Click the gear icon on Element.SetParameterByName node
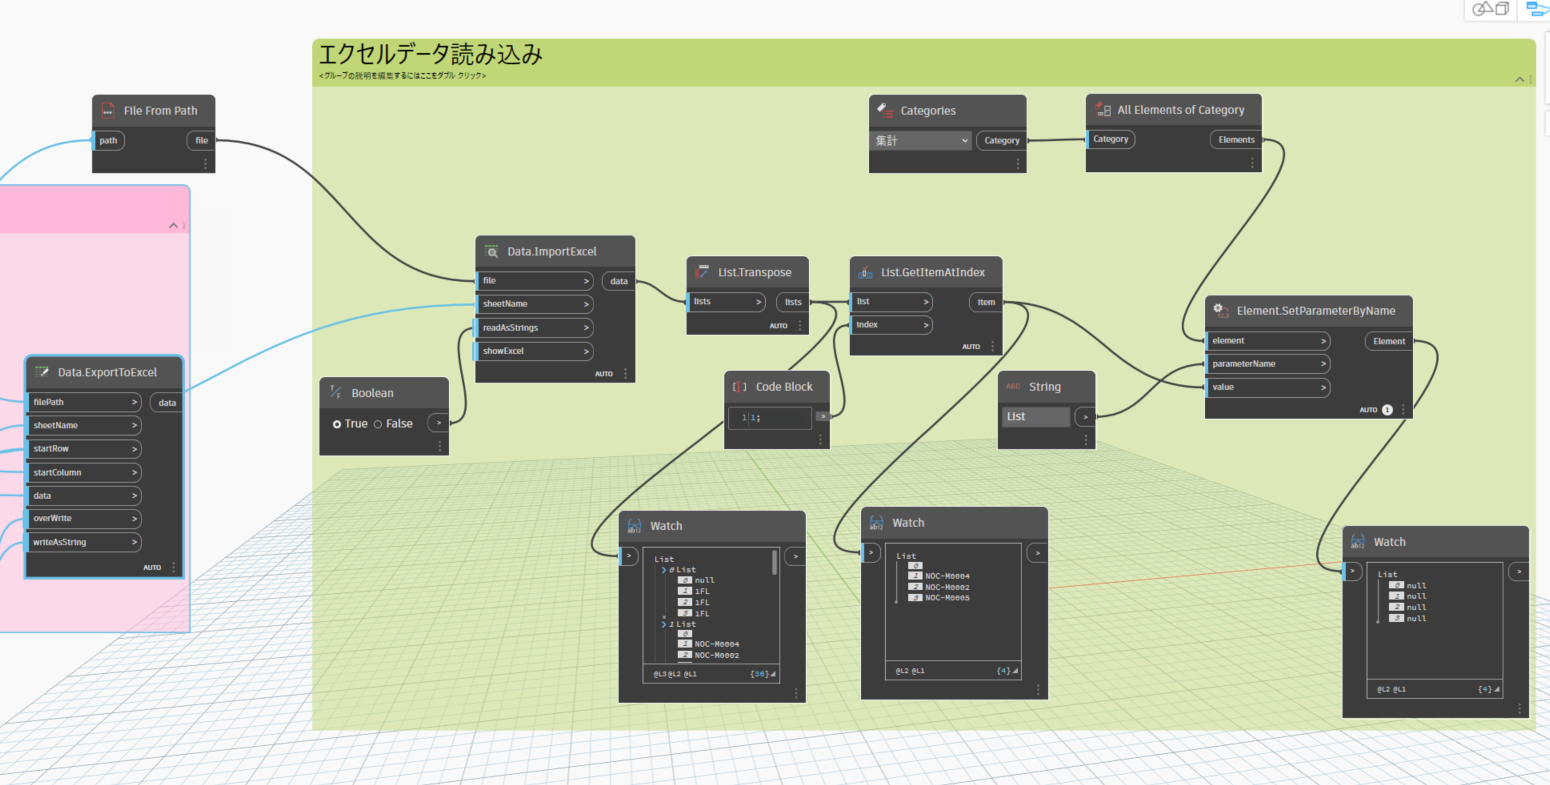This screenshot has width=1550, height=785. (1218, 311)
